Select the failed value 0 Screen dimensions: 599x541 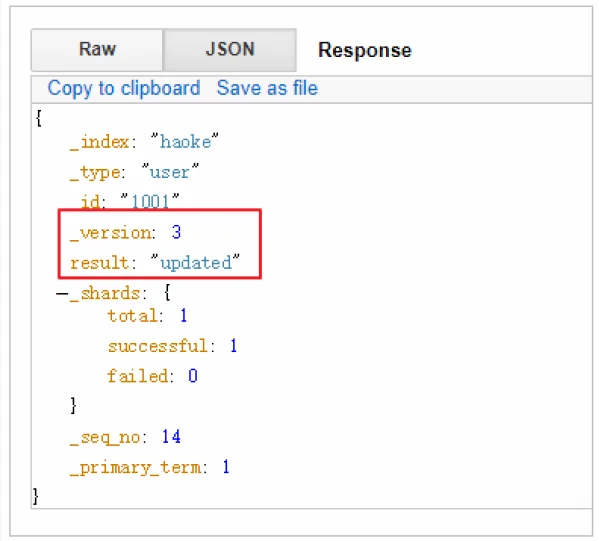coord(193,376)
